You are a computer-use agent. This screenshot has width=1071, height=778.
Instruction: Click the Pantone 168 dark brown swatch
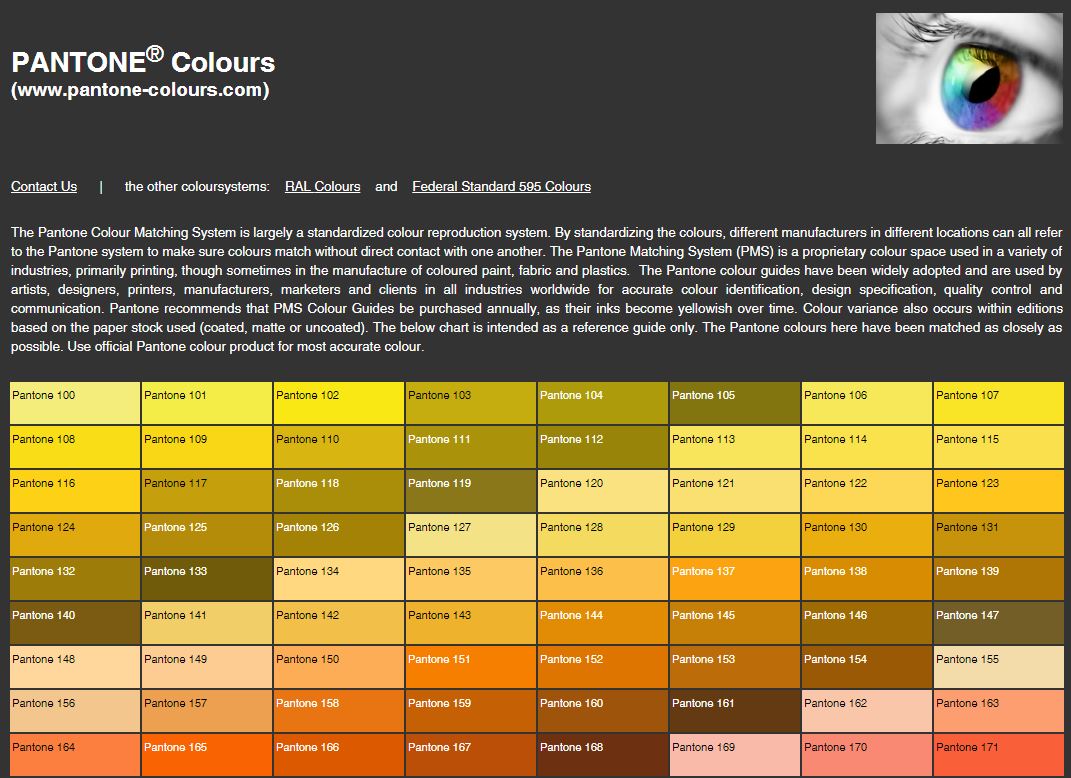click(603, 755)
